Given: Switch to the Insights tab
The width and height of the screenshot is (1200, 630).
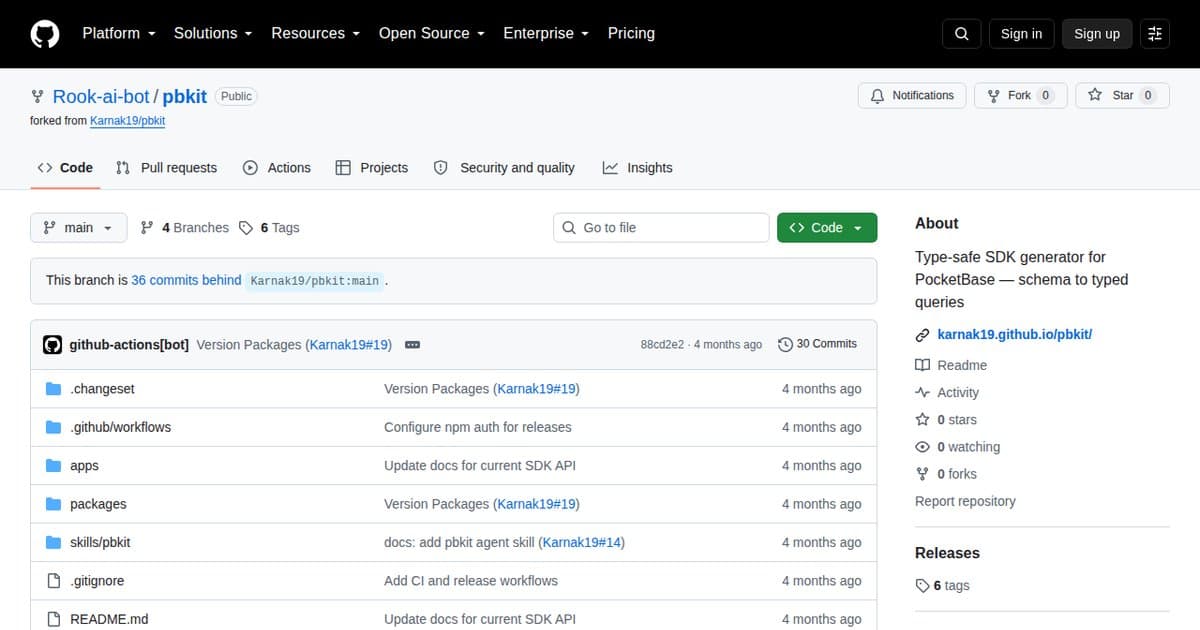Looking at the screenshot, I should pyautogui.click(x=638, y=168).
